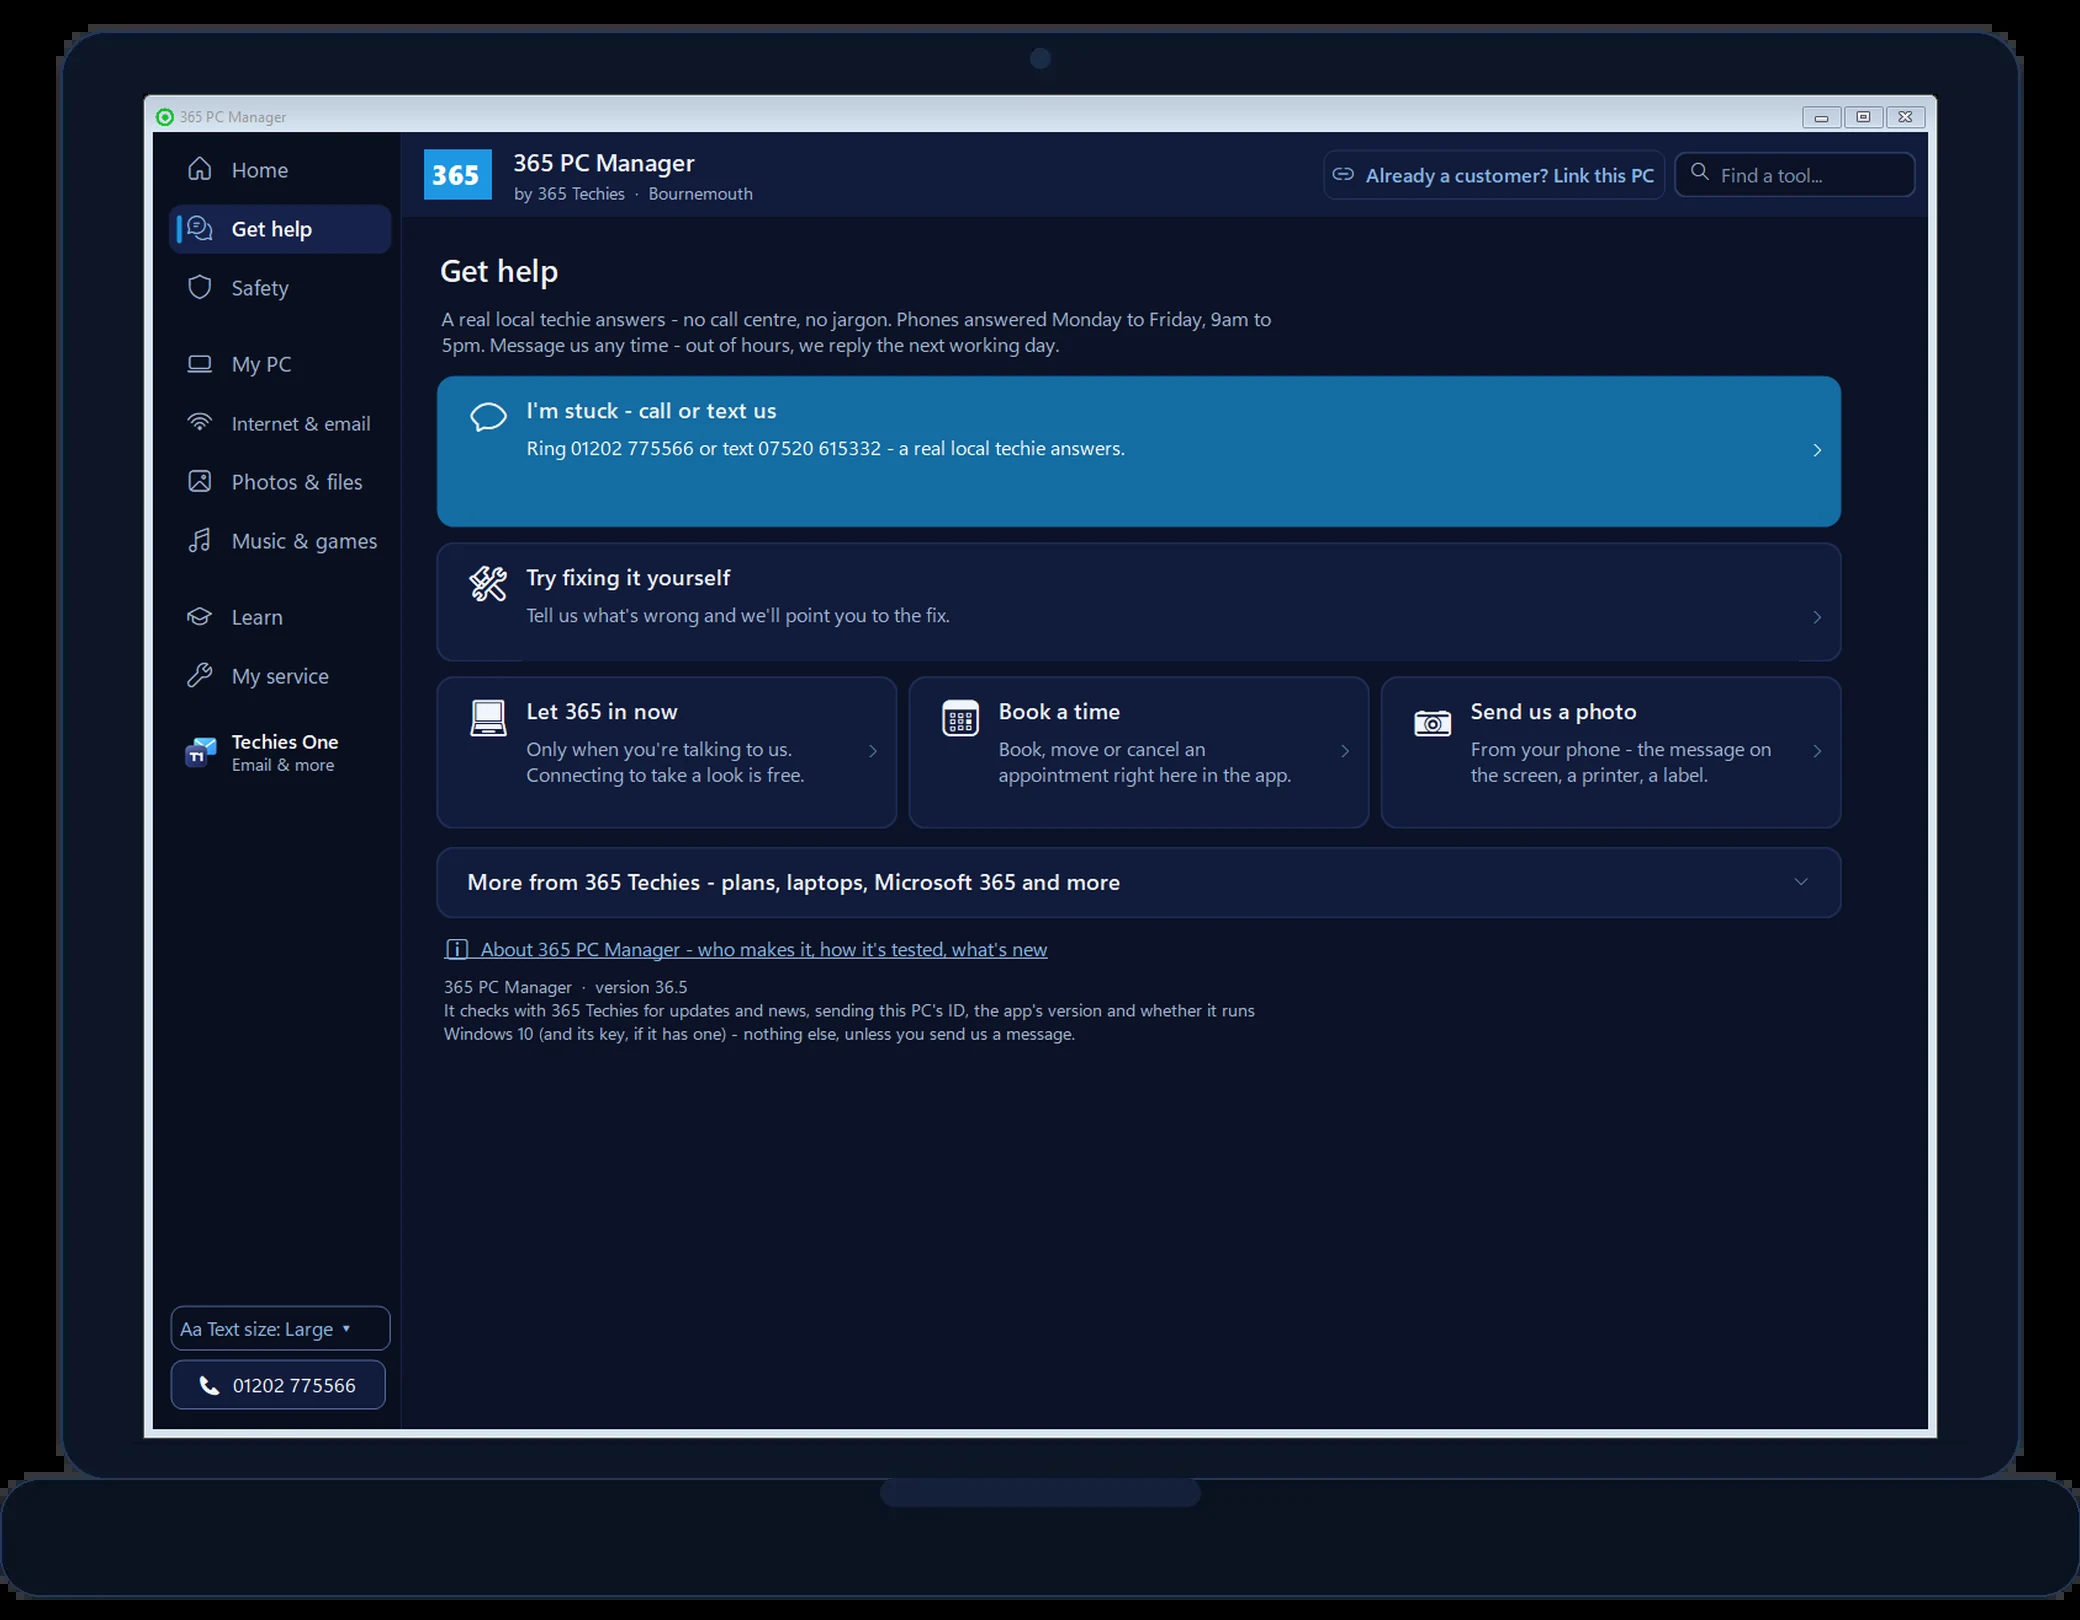2080x1620 pixels.
Task: Click the Photos & files picture icon
Action: point(200,481)
